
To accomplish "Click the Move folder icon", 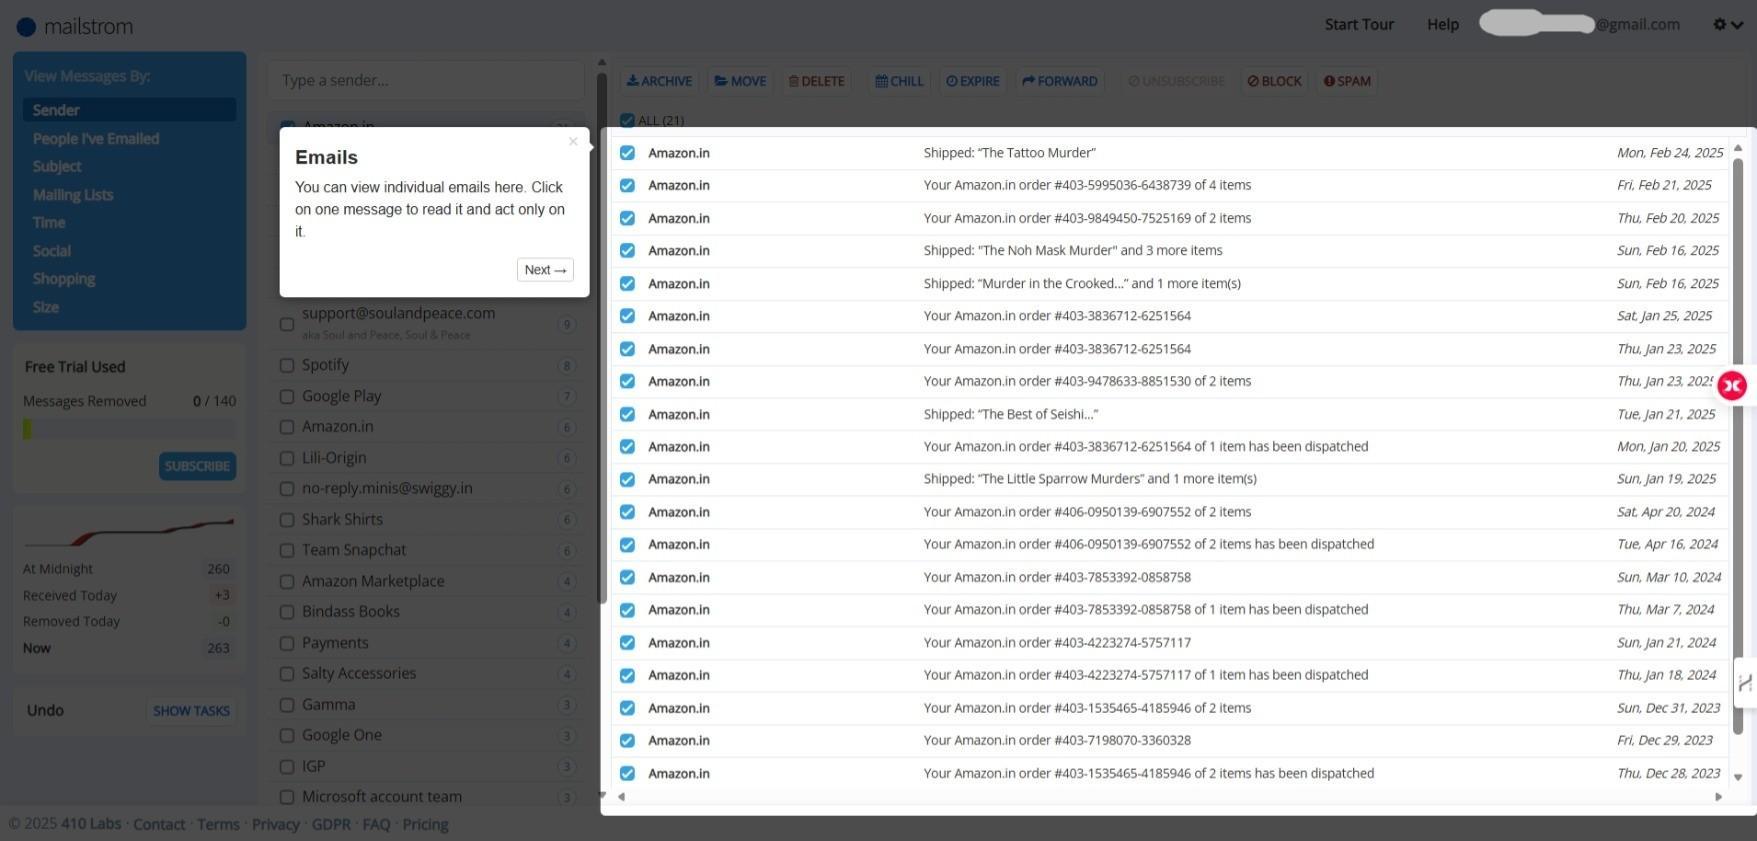I will [x=721, y=81].
